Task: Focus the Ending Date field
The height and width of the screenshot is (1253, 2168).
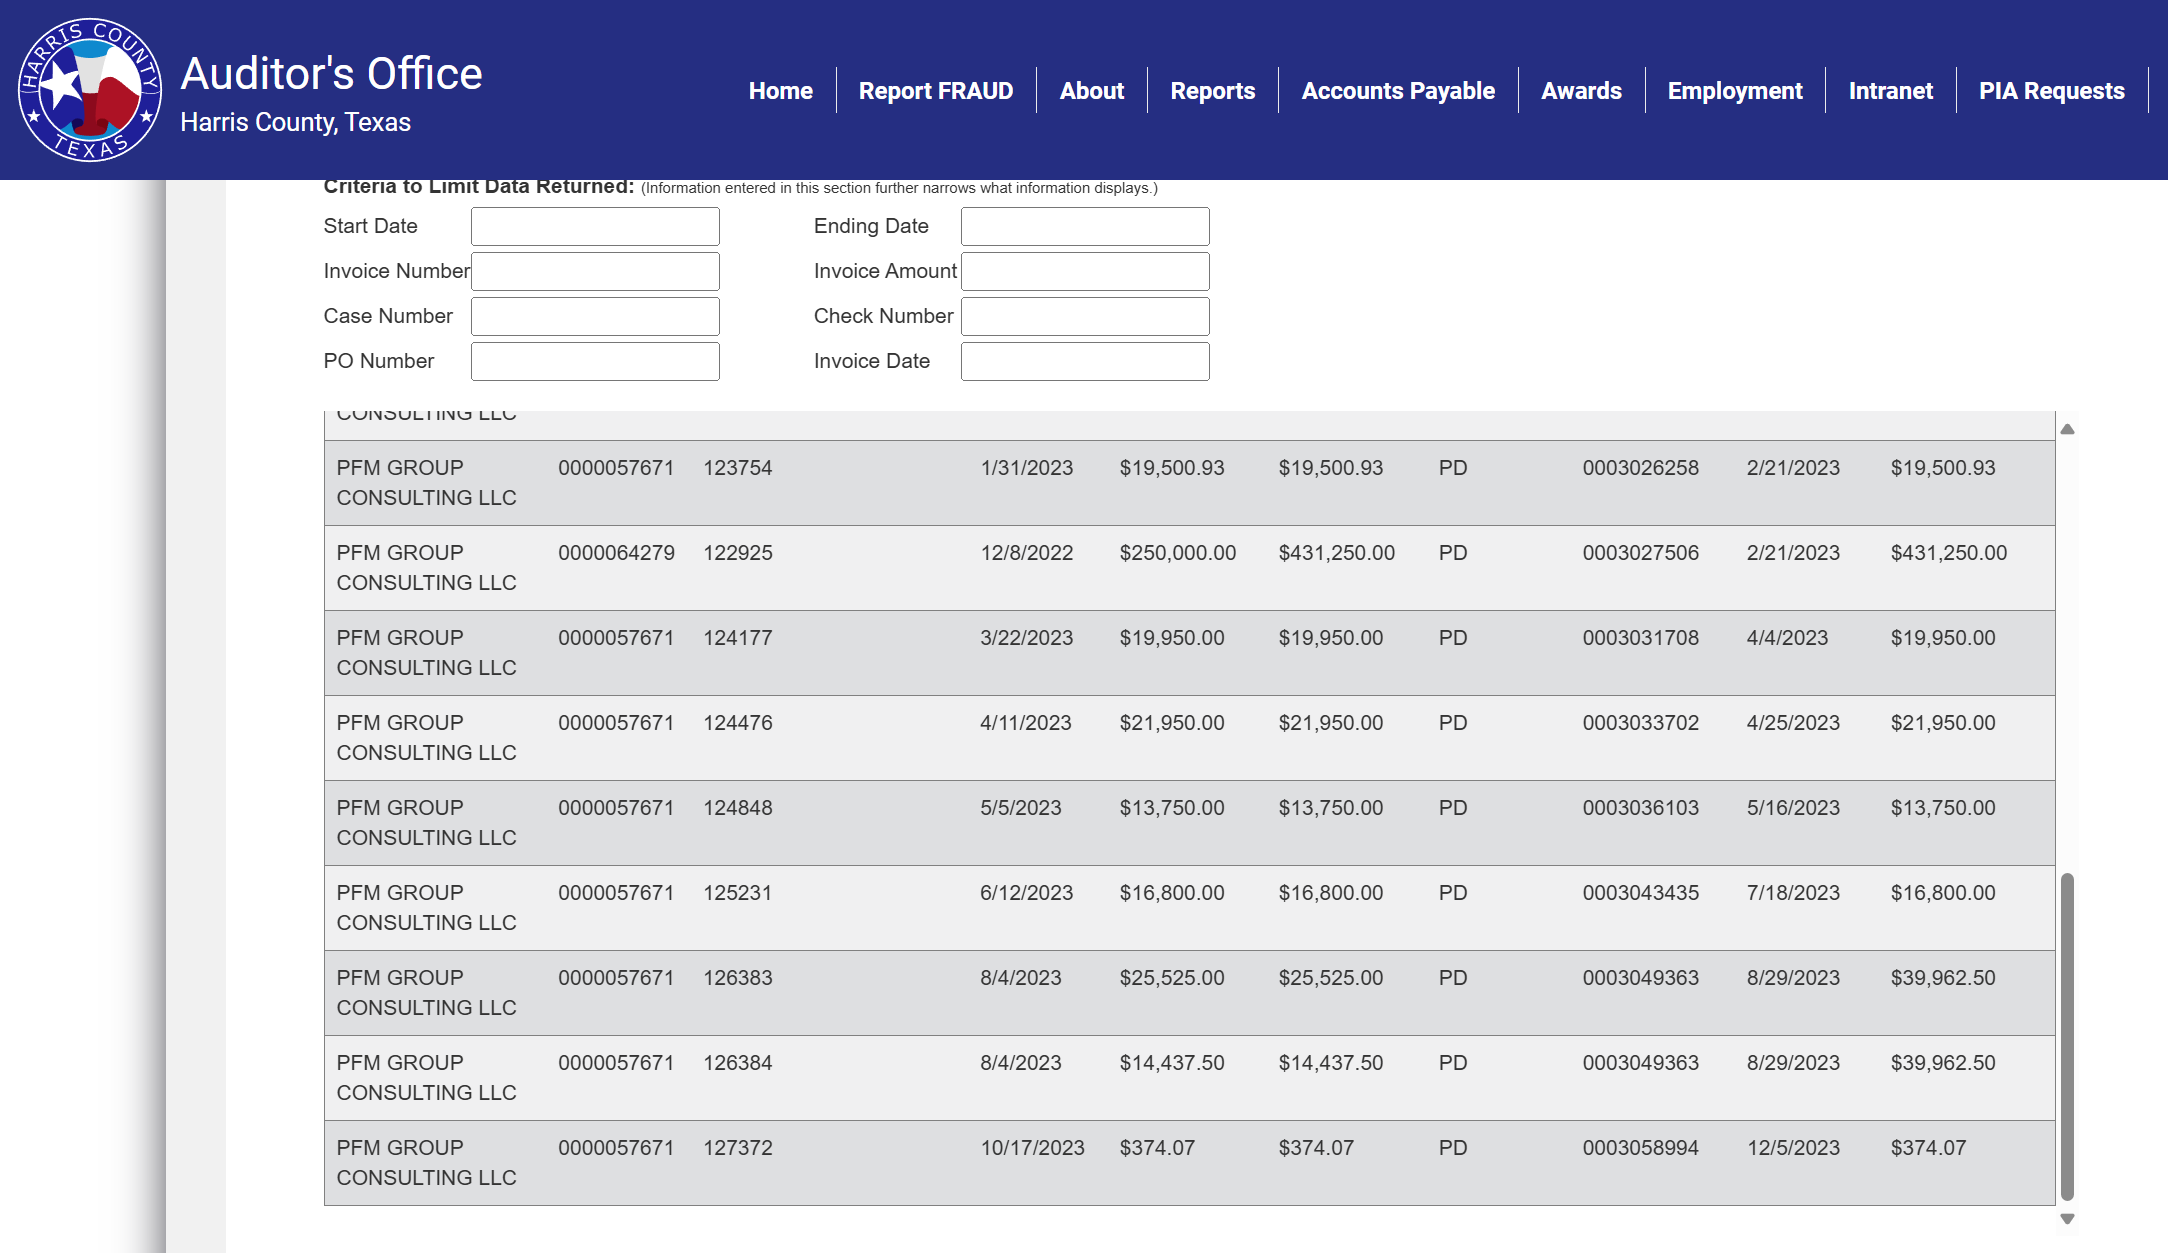Action: point(1085,226)
